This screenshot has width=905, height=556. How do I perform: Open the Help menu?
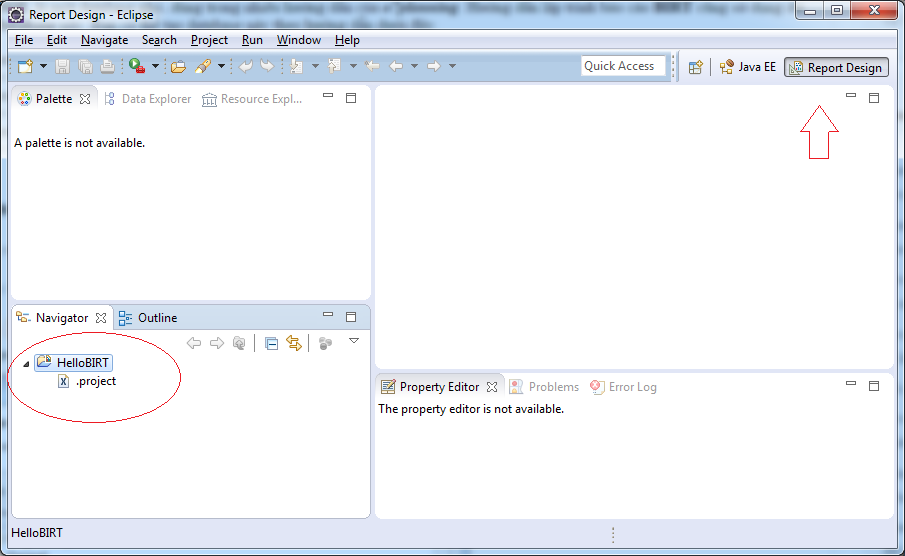[347, 40]
